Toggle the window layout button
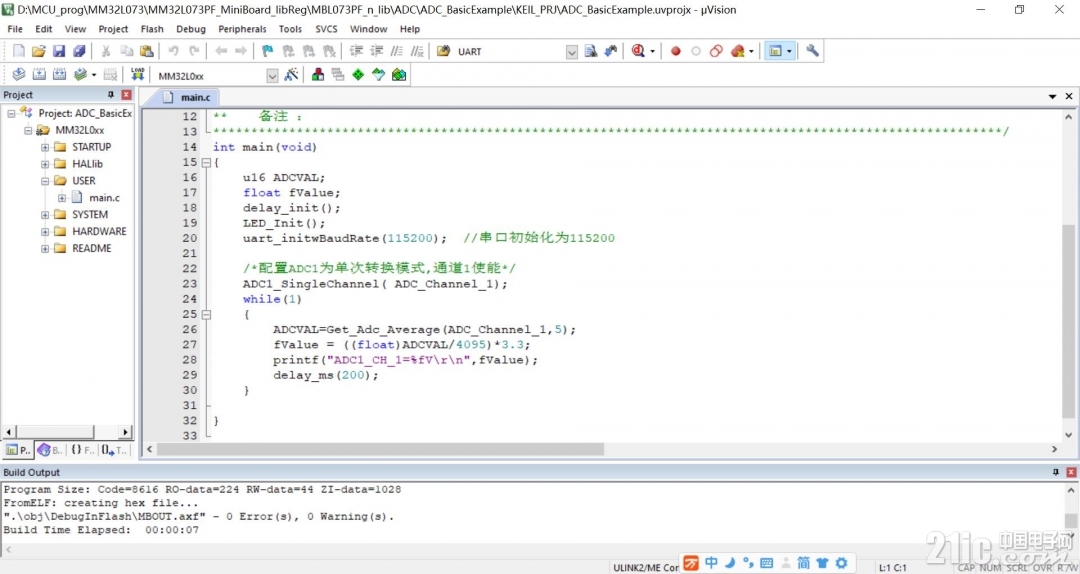1080x574 pixels. coord(776,51)
